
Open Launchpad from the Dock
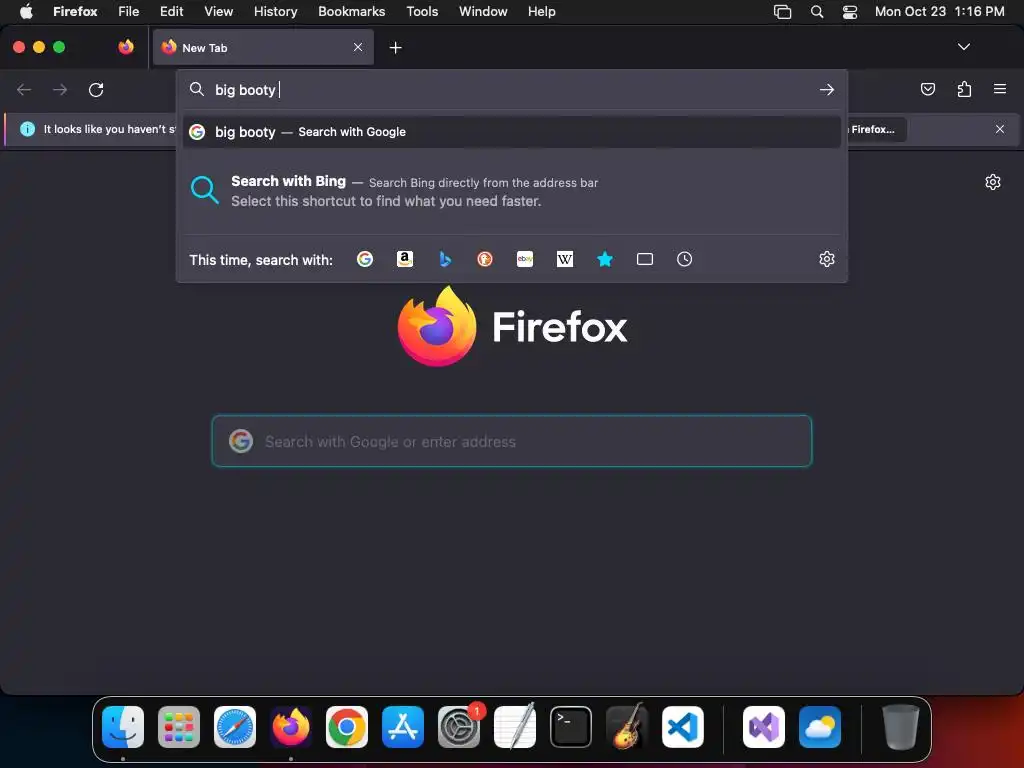click(179, 727)
